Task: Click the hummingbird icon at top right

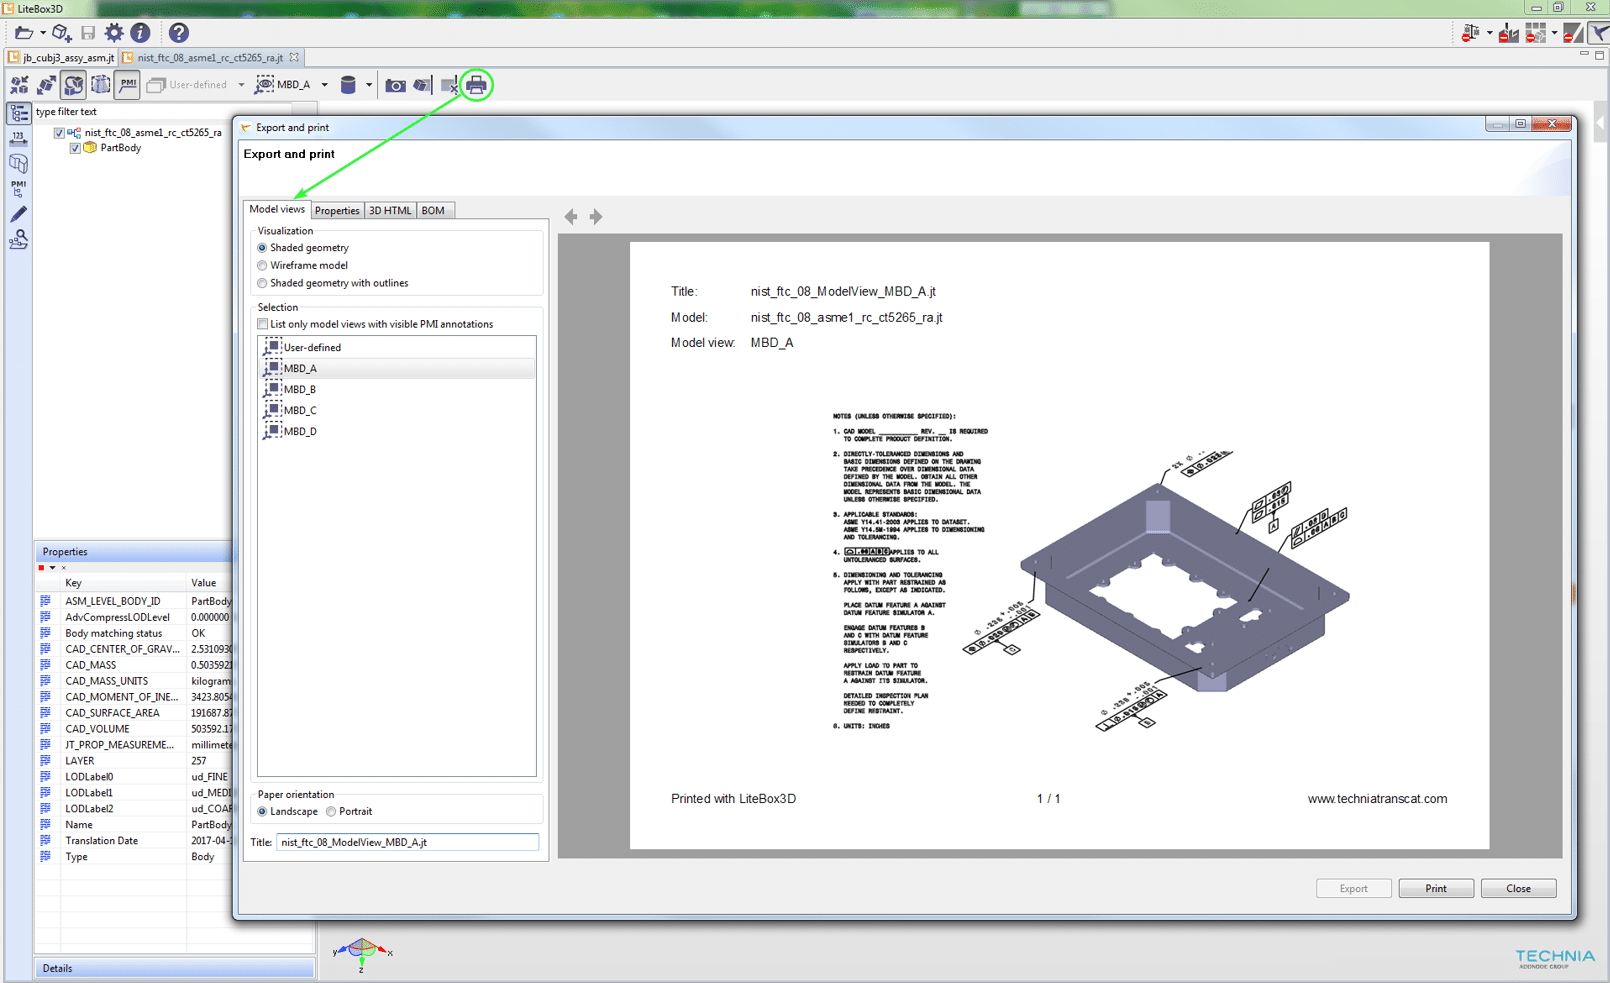Action: click(1599, 33)
